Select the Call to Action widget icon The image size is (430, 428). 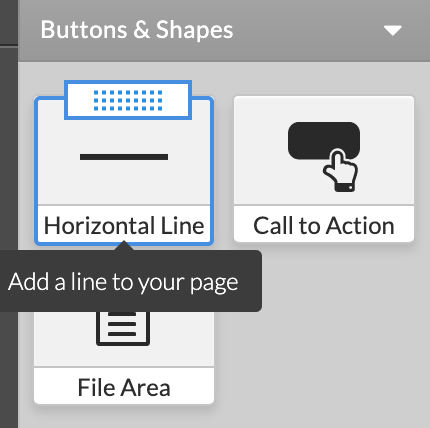click(x=324, y=157)
